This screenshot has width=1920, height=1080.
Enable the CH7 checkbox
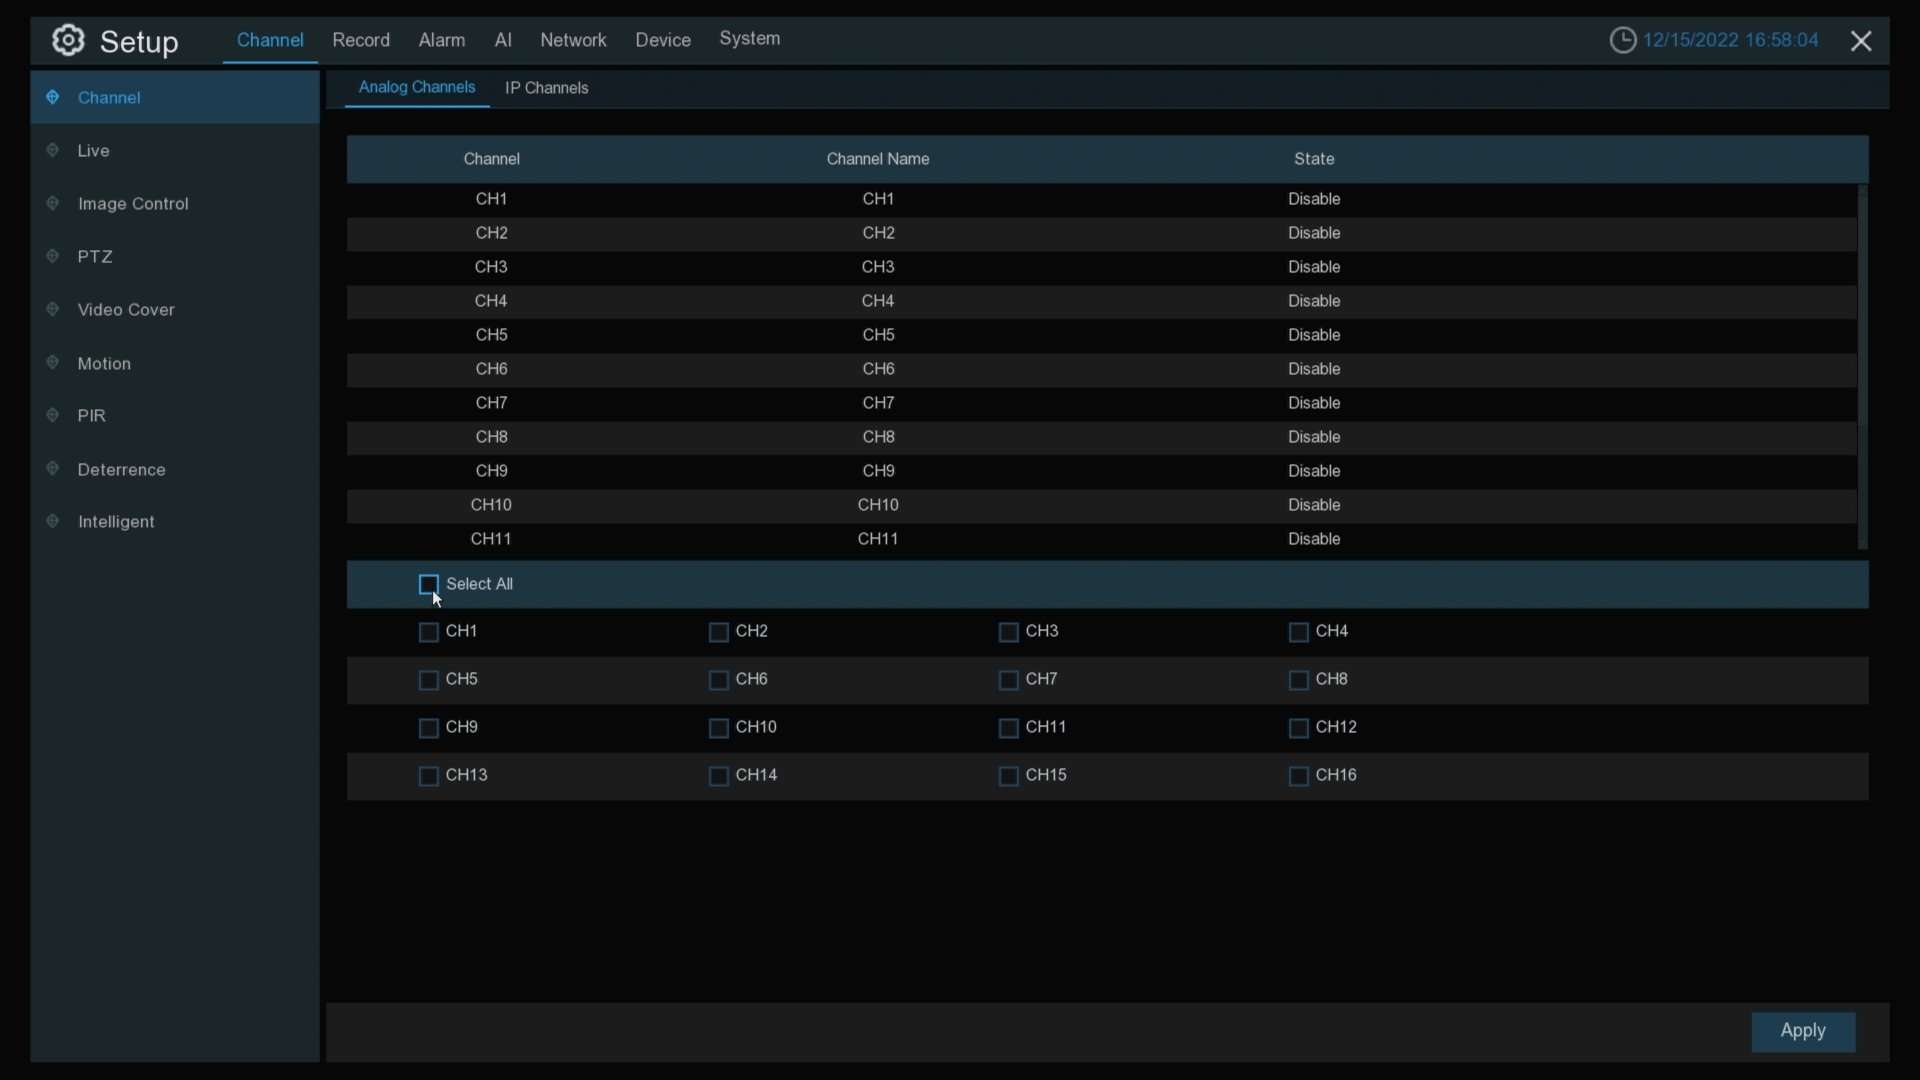click(1008, 680)
